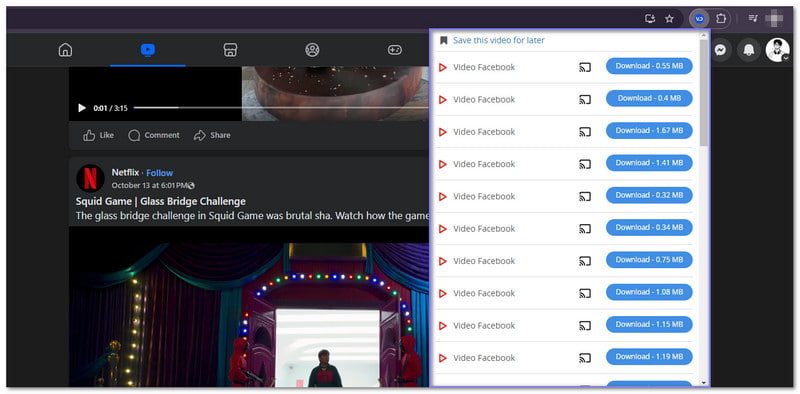Click the install app icon in address bar
The image size is (800, 394).
pyautogui.click(x=650, y=19)
